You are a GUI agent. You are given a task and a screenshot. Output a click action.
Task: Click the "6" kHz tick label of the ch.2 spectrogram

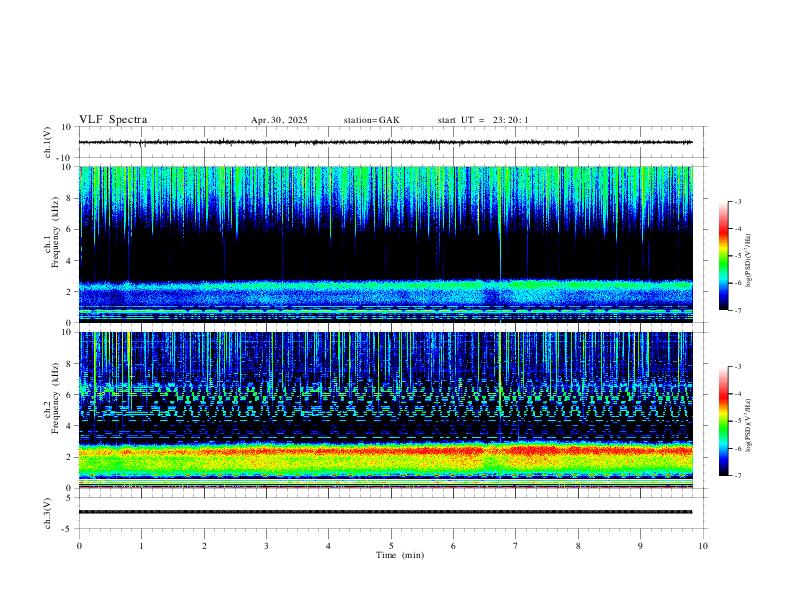[x=70, y=395]
